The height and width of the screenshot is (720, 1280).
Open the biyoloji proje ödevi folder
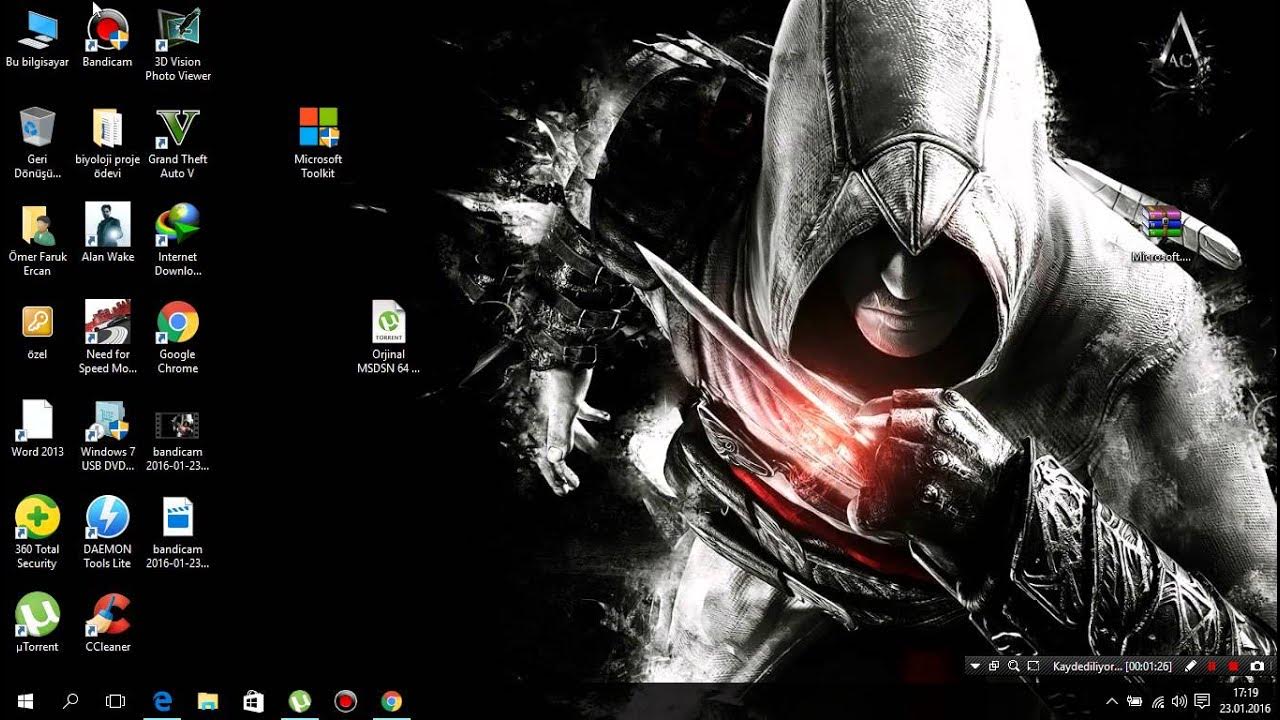(x=107, y=142)
